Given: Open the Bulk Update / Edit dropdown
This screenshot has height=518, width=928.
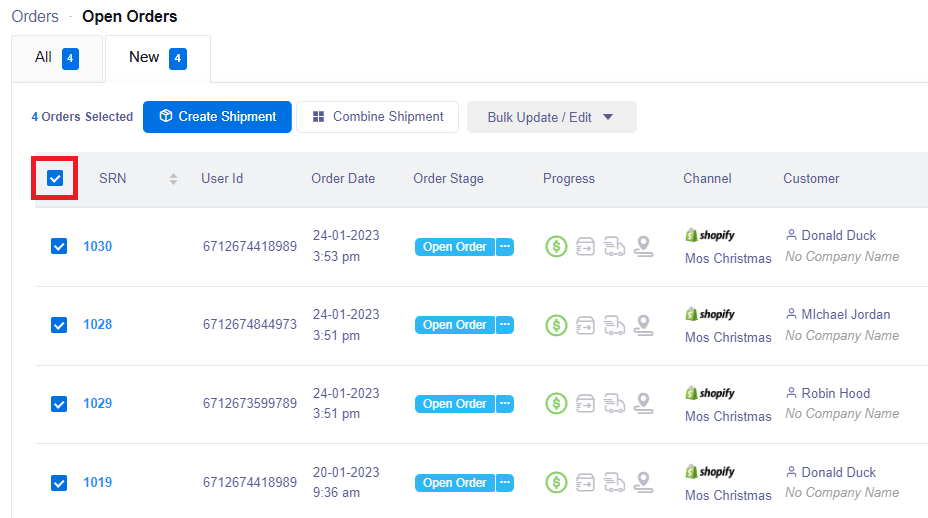Looking at the screenshot, I should pos(551,117).
